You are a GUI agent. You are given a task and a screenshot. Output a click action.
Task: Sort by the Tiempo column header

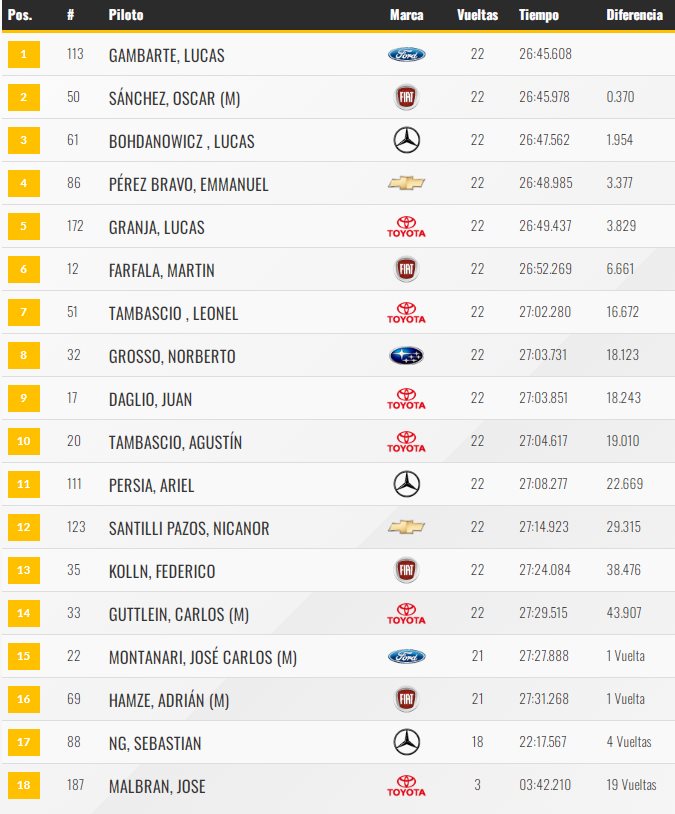click(x=539, y=15)
